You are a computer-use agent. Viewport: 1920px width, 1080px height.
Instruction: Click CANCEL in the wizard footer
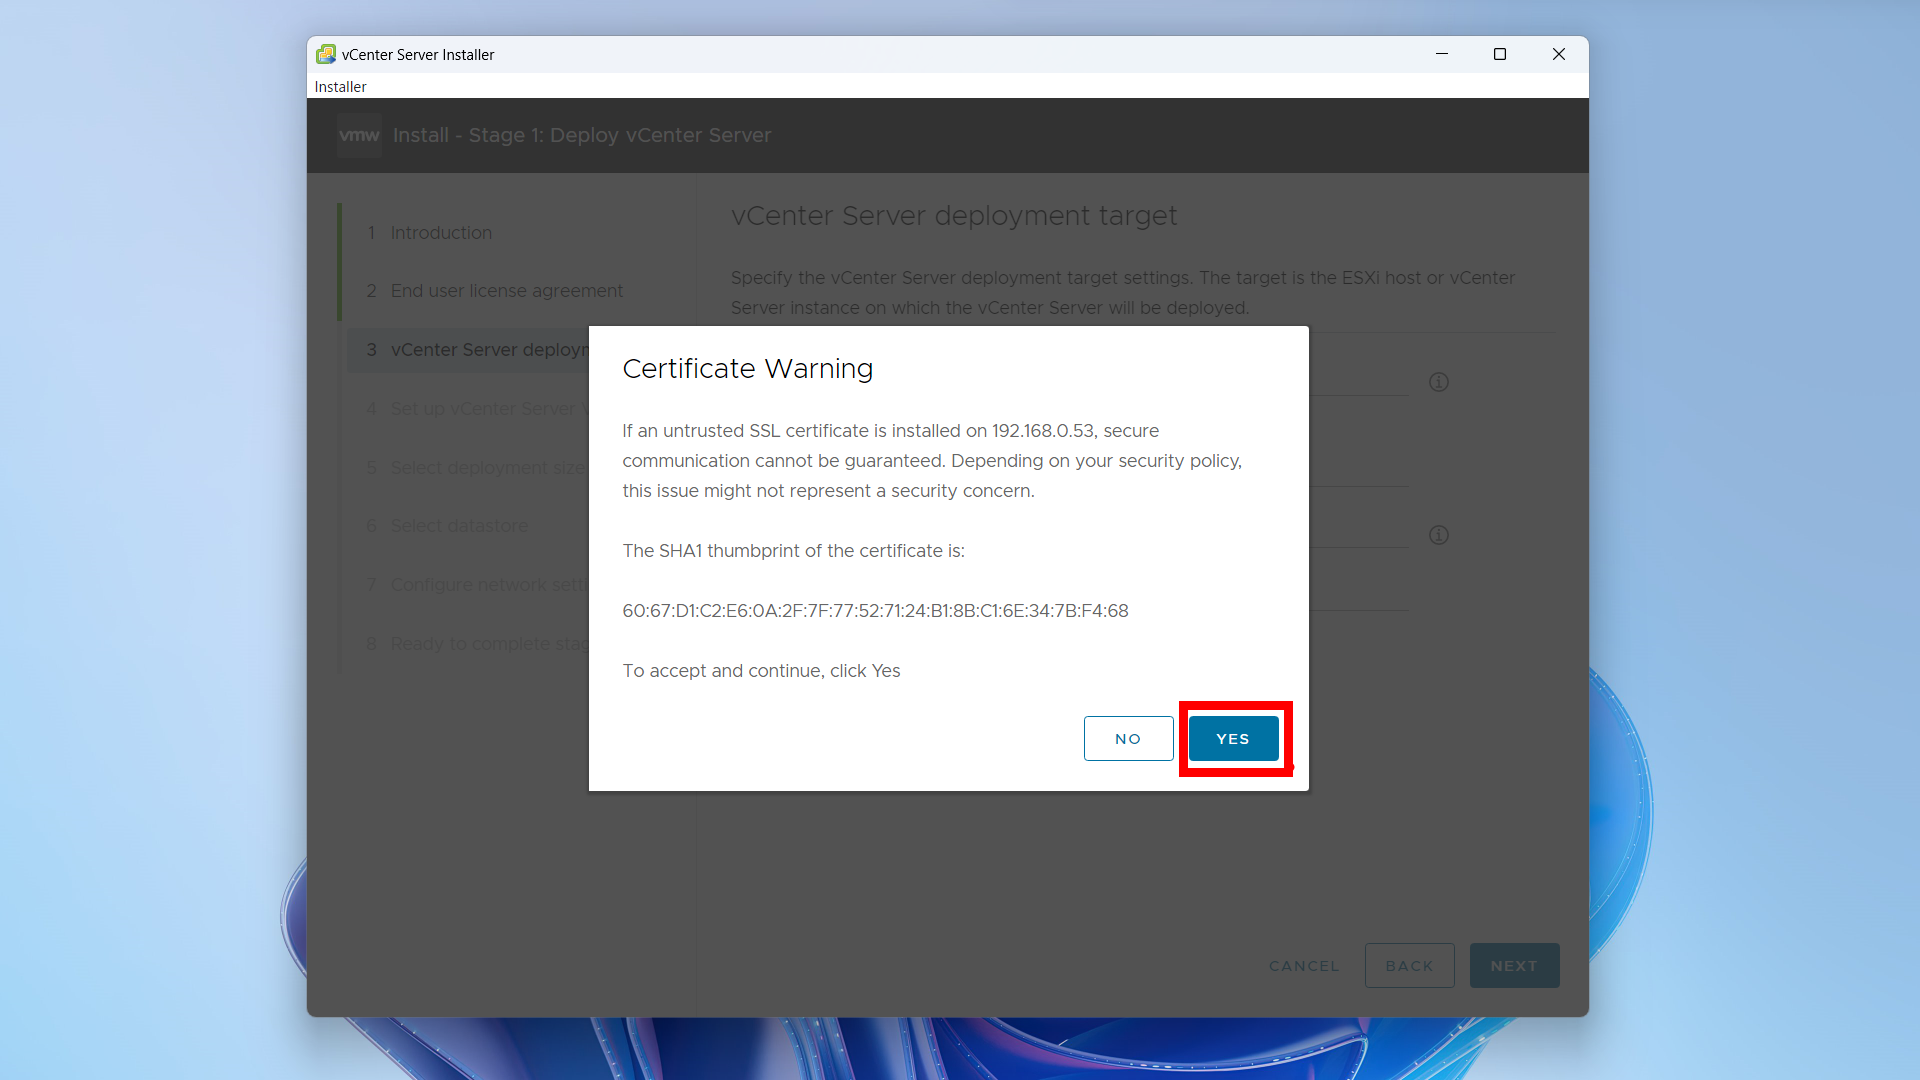click(1303, 966)
